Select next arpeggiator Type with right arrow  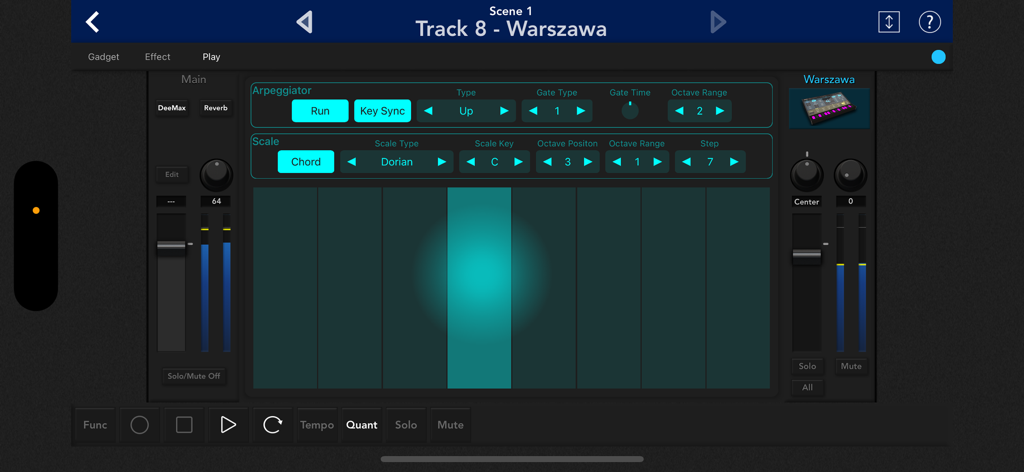pyautogui.click(x=504, y=111)
